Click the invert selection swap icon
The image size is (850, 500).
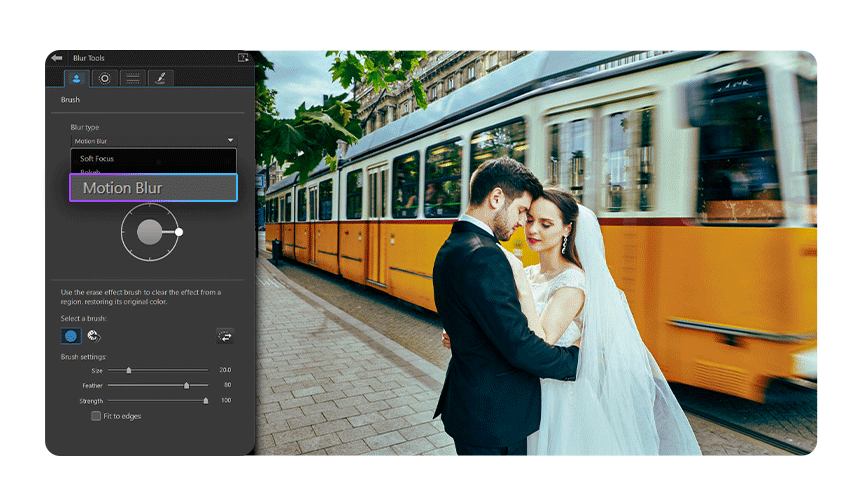[x=225, y=337]
